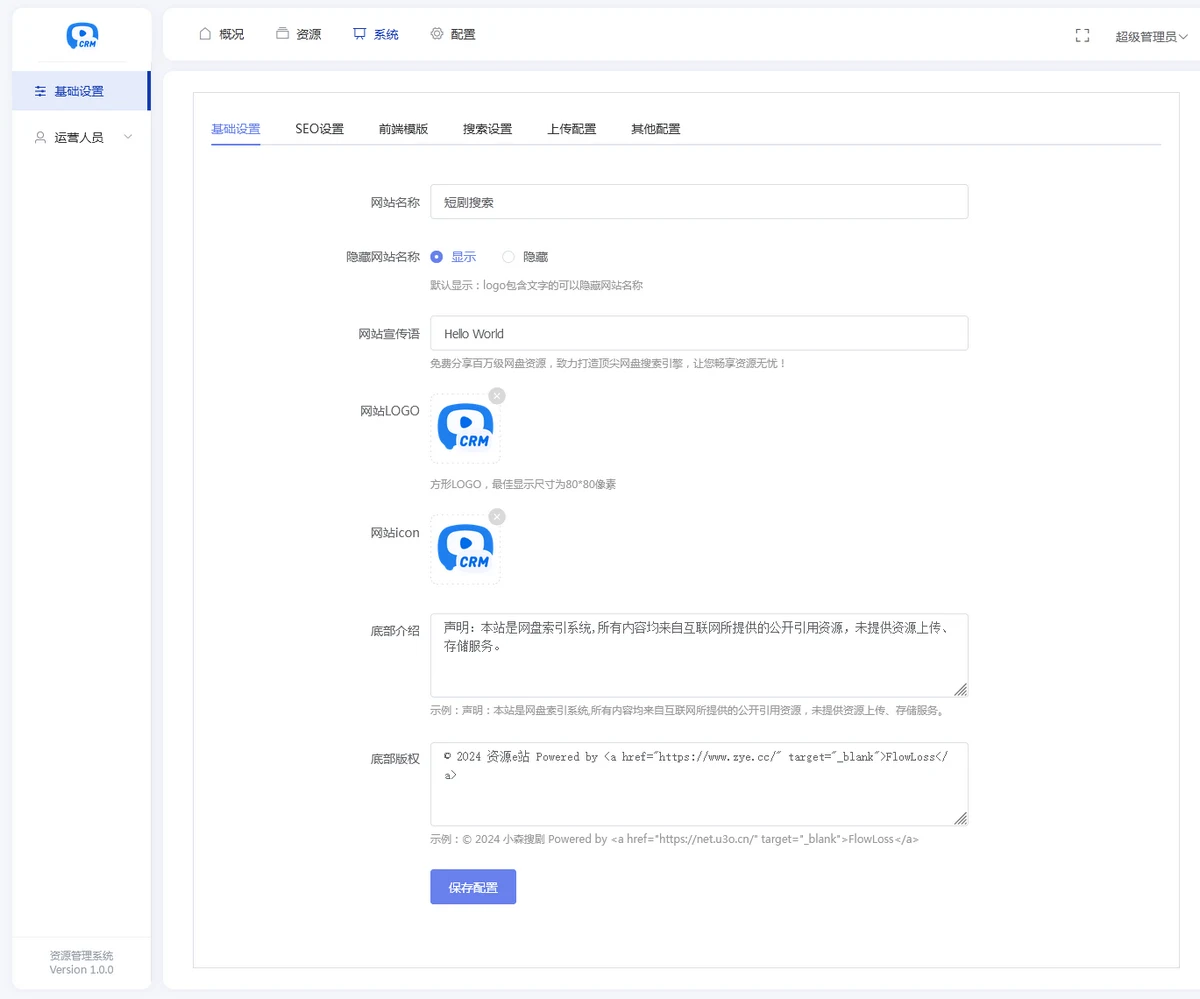Screen dimensions: 1200x999
Task: Click the CRM logo in sidebar
Action: click(x=82, y=36)
